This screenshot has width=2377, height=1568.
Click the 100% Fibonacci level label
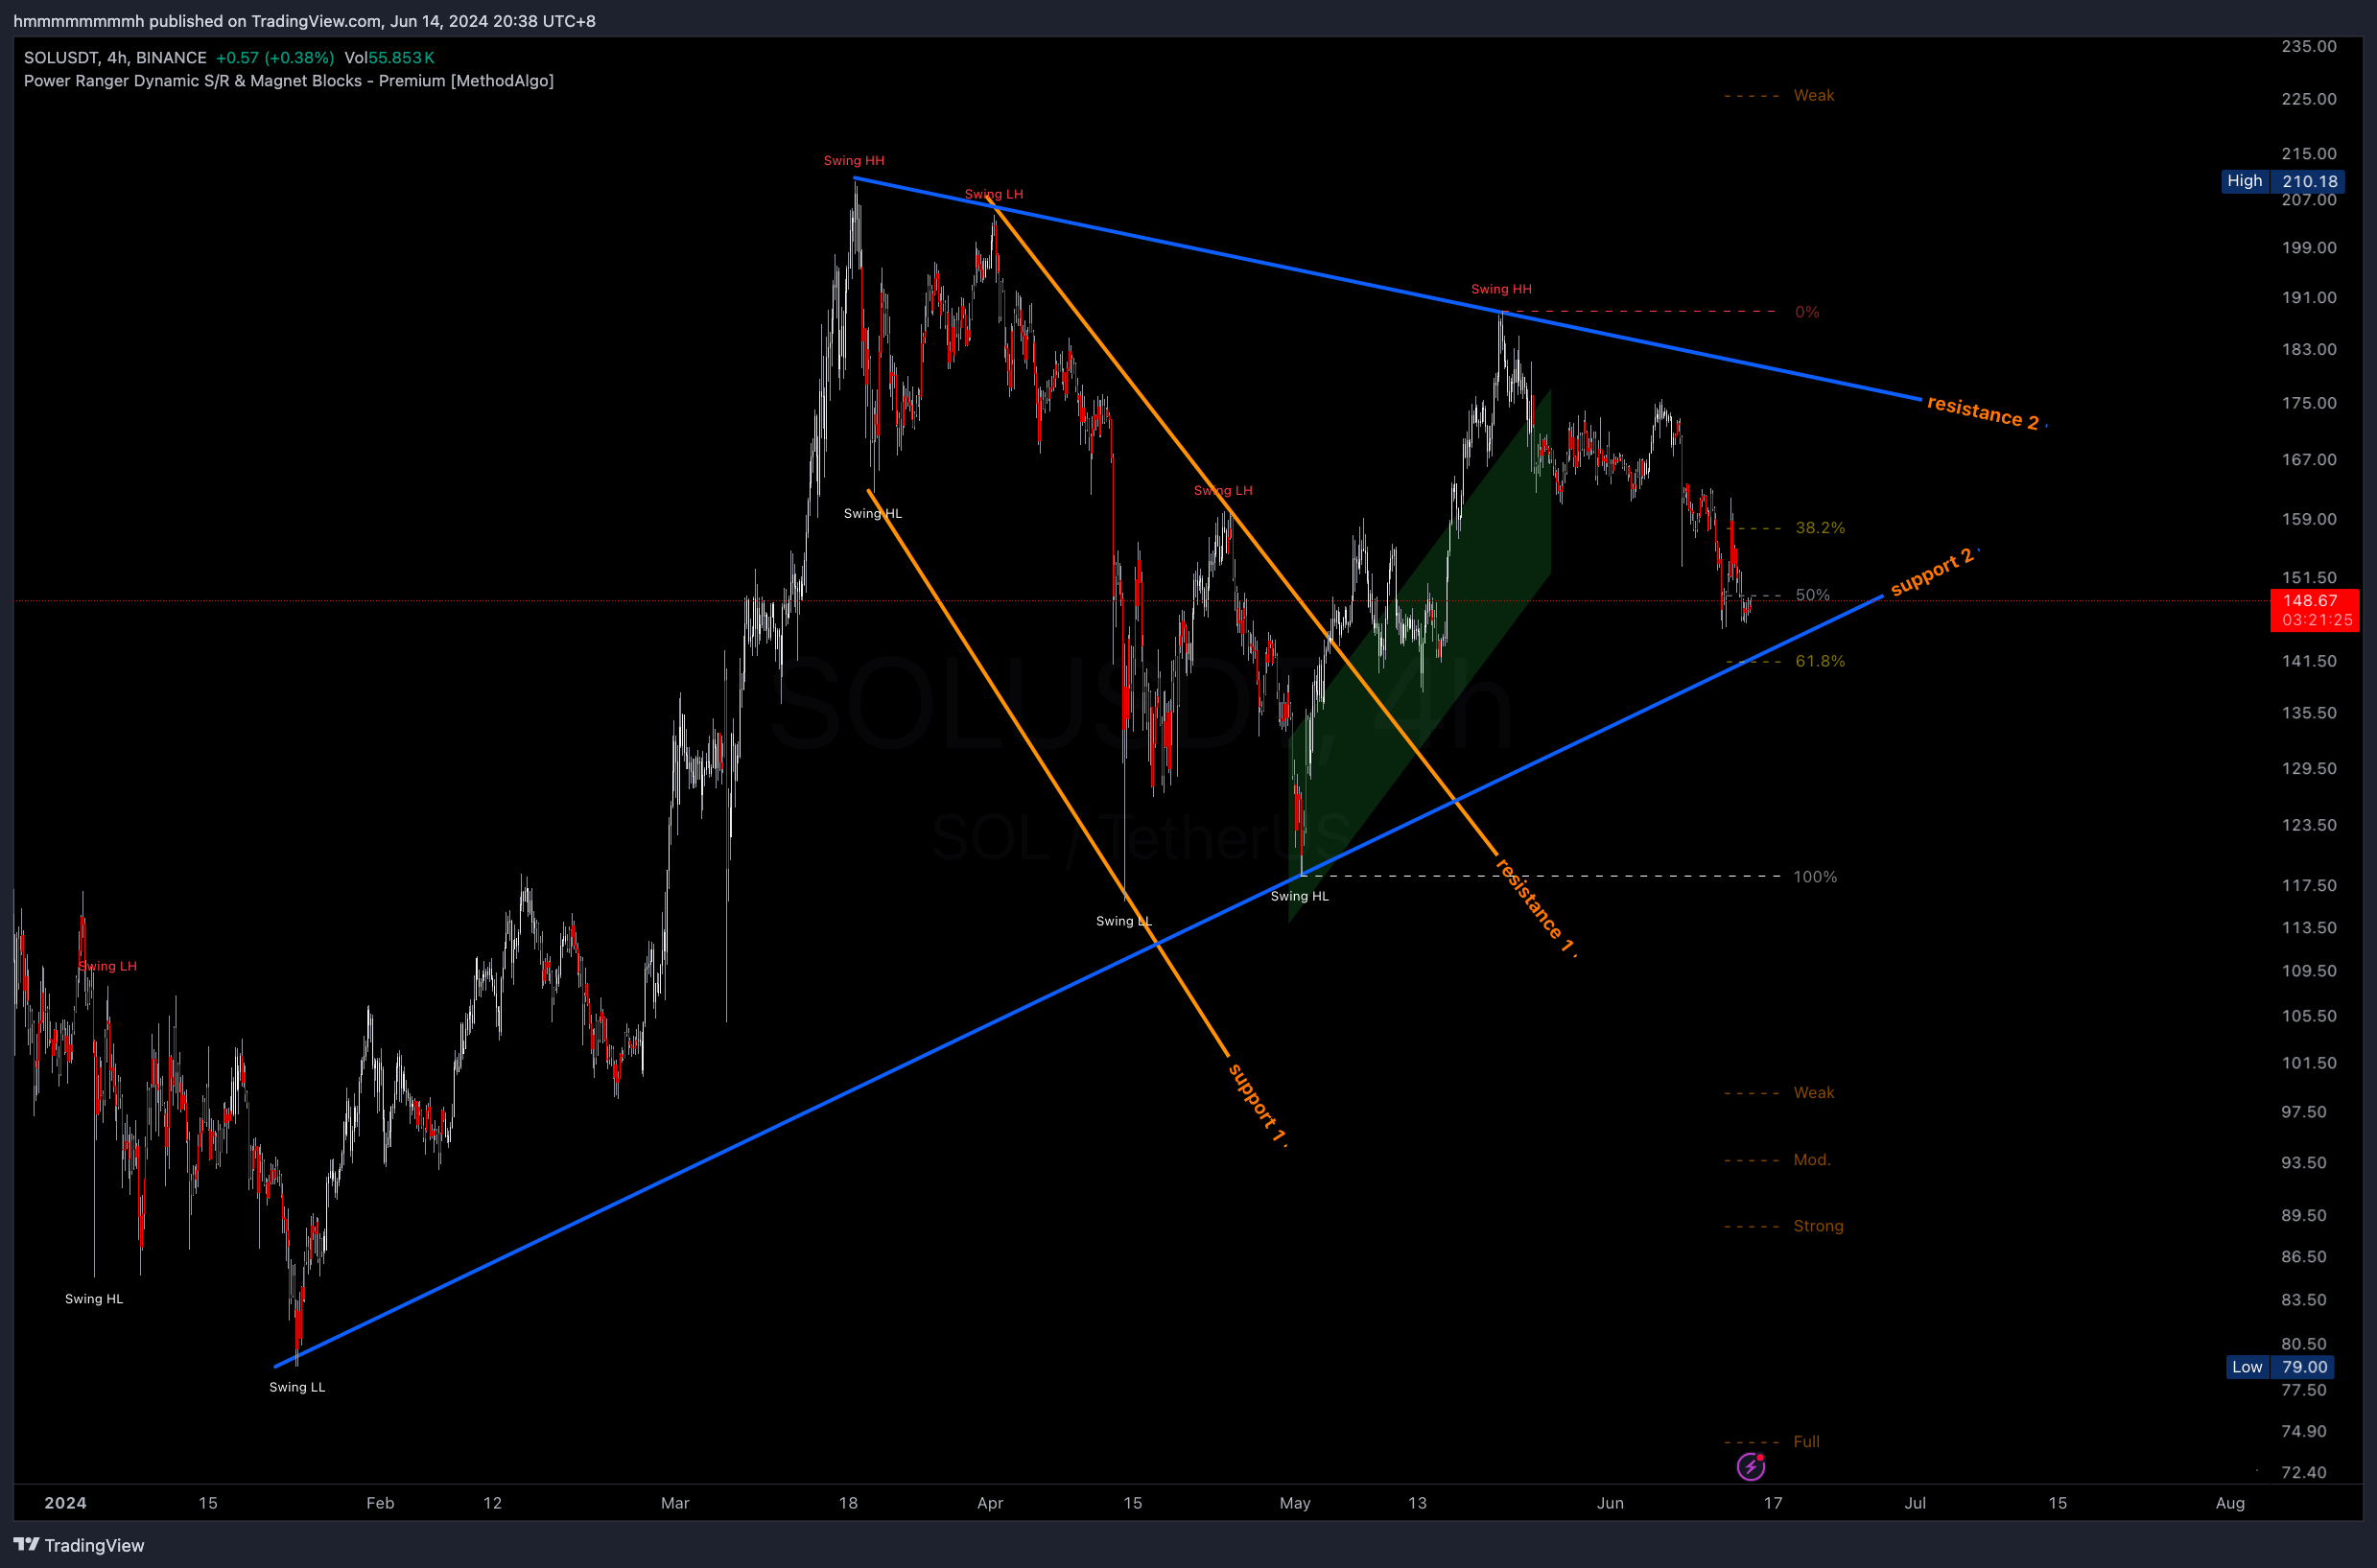(1814, 877)
